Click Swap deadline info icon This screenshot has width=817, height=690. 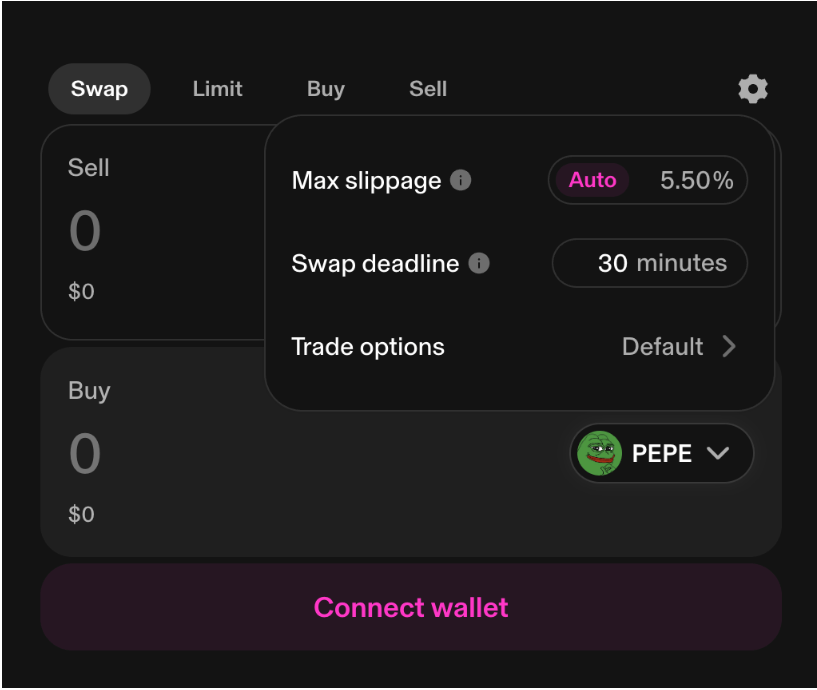point(479,264)
